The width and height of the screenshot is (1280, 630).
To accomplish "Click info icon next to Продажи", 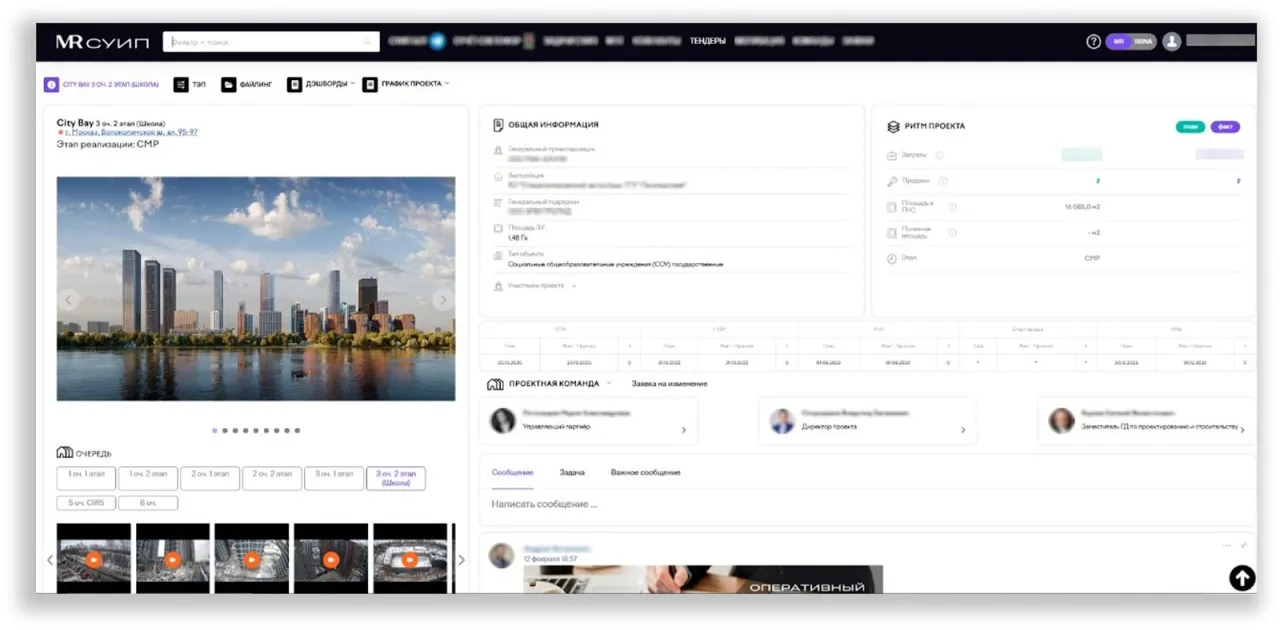I will [943, 181].
